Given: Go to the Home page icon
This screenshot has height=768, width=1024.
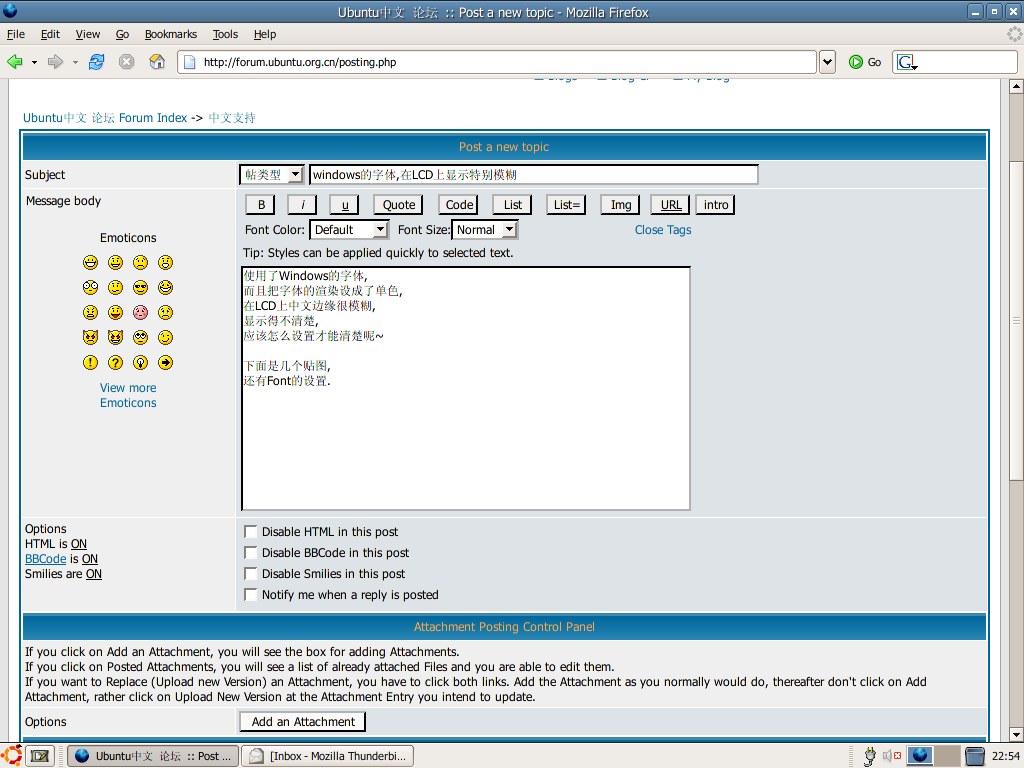Looking at the screenshot, I should pos(157,62).
